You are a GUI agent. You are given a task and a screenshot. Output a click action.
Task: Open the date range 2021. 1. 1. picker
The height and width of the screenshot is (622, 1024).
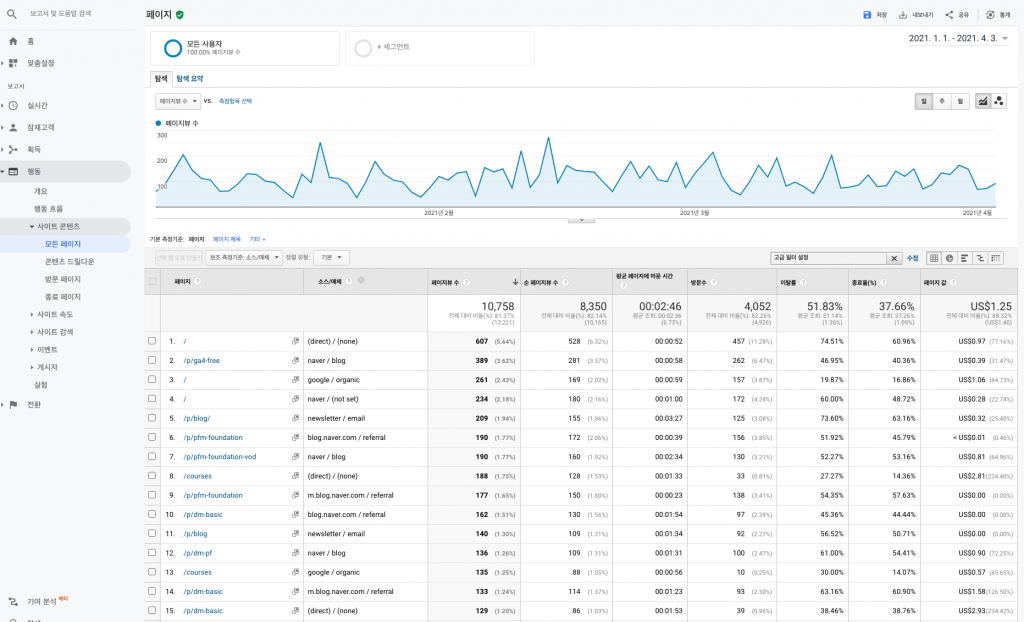click(x=958, y=39)
